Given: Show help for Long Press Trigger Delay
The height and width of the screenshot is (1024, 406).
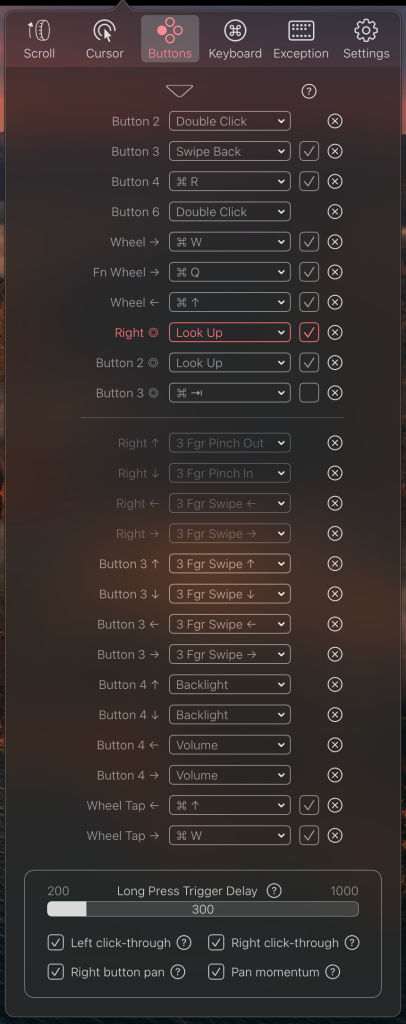Looking at the screenshot, I should [274, 891].
